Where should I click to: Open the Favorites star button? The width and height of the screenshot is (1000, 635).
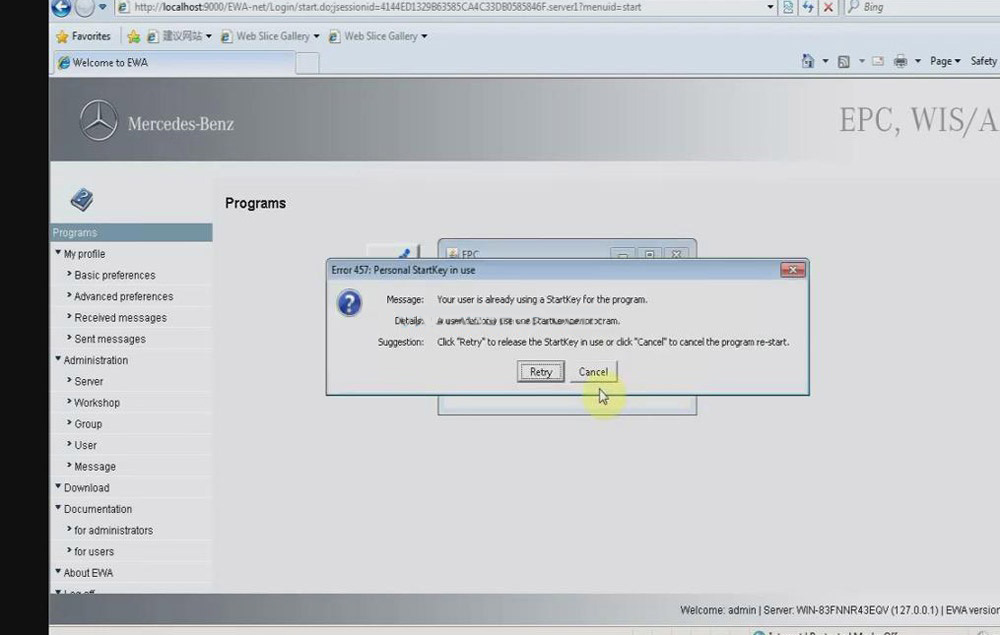(x=84, y=36)
